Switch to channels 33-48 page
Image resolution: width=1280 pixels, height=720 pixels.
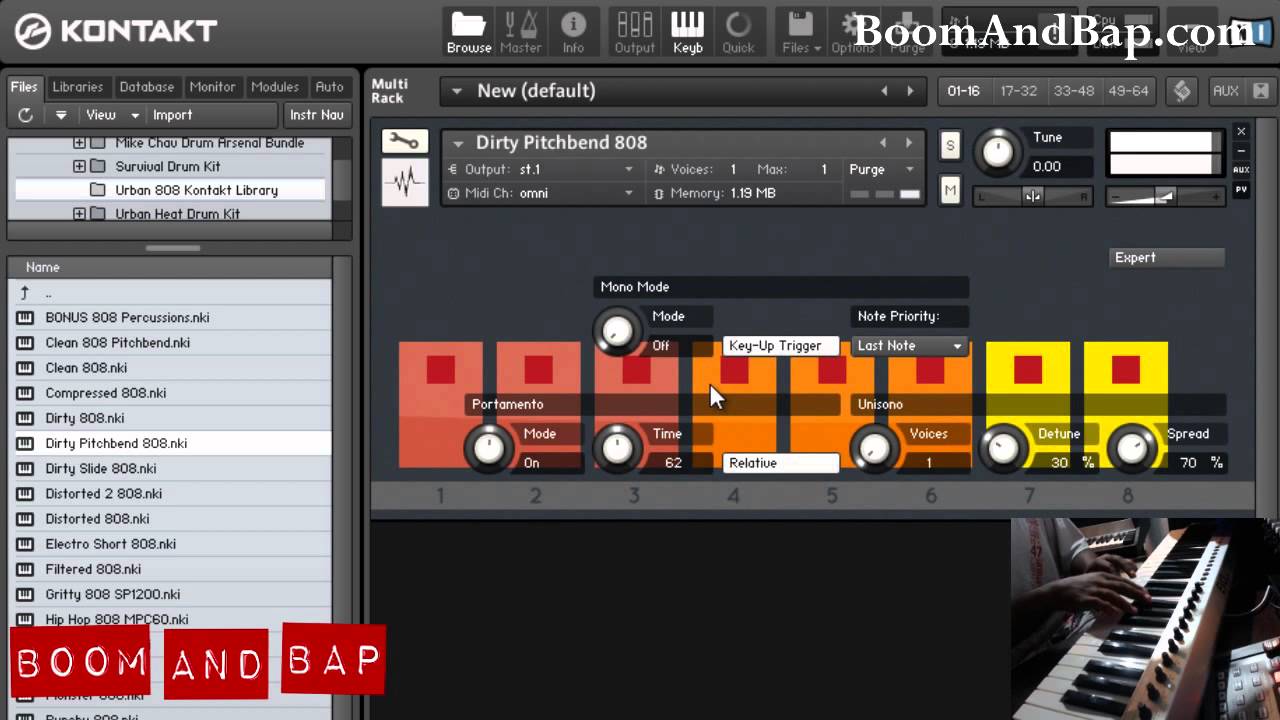pos(1073,91)
